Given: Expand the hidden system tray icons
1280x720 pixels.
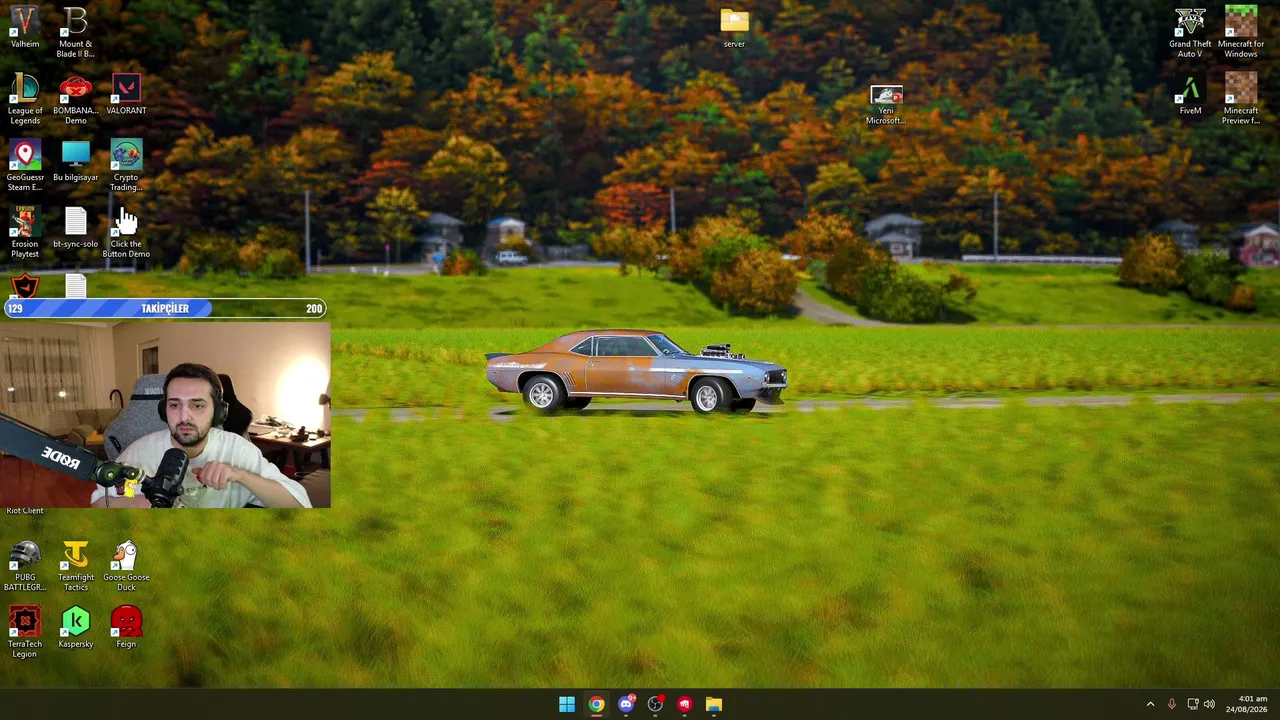Looking at the screenshot, I should pos(1150,704).
